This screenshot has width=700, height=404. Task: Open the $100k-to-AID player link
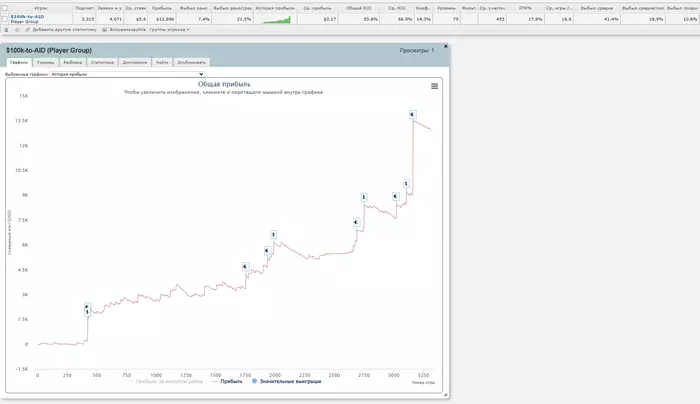pos(27,17)
